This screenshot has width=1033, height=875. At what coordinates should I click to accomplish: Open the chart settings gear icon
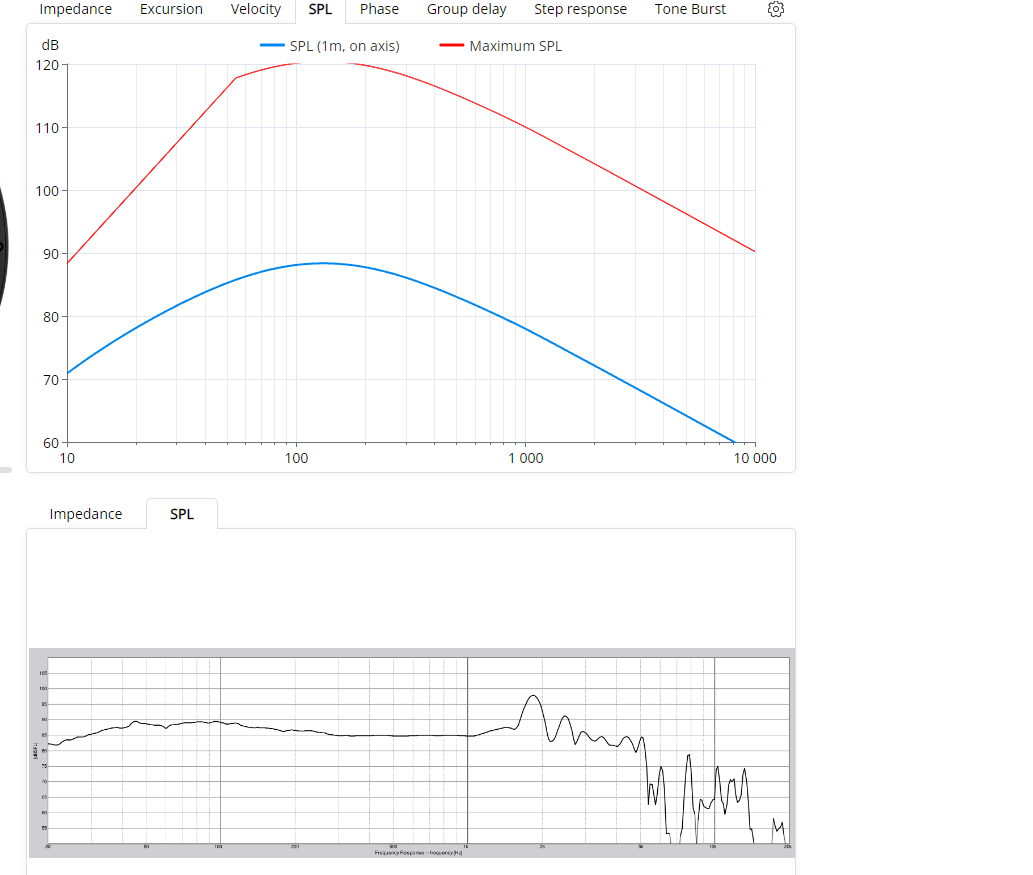[775, 9]
